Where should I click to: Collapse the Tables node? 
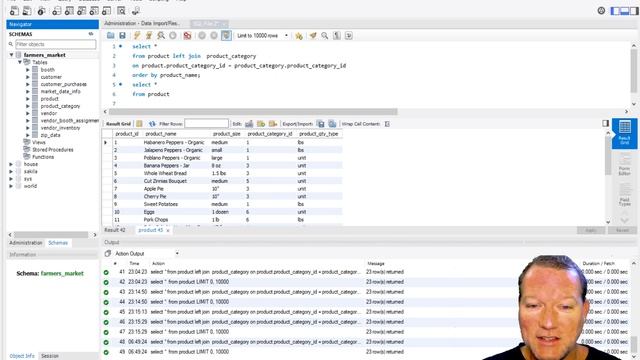coord(20,62)
